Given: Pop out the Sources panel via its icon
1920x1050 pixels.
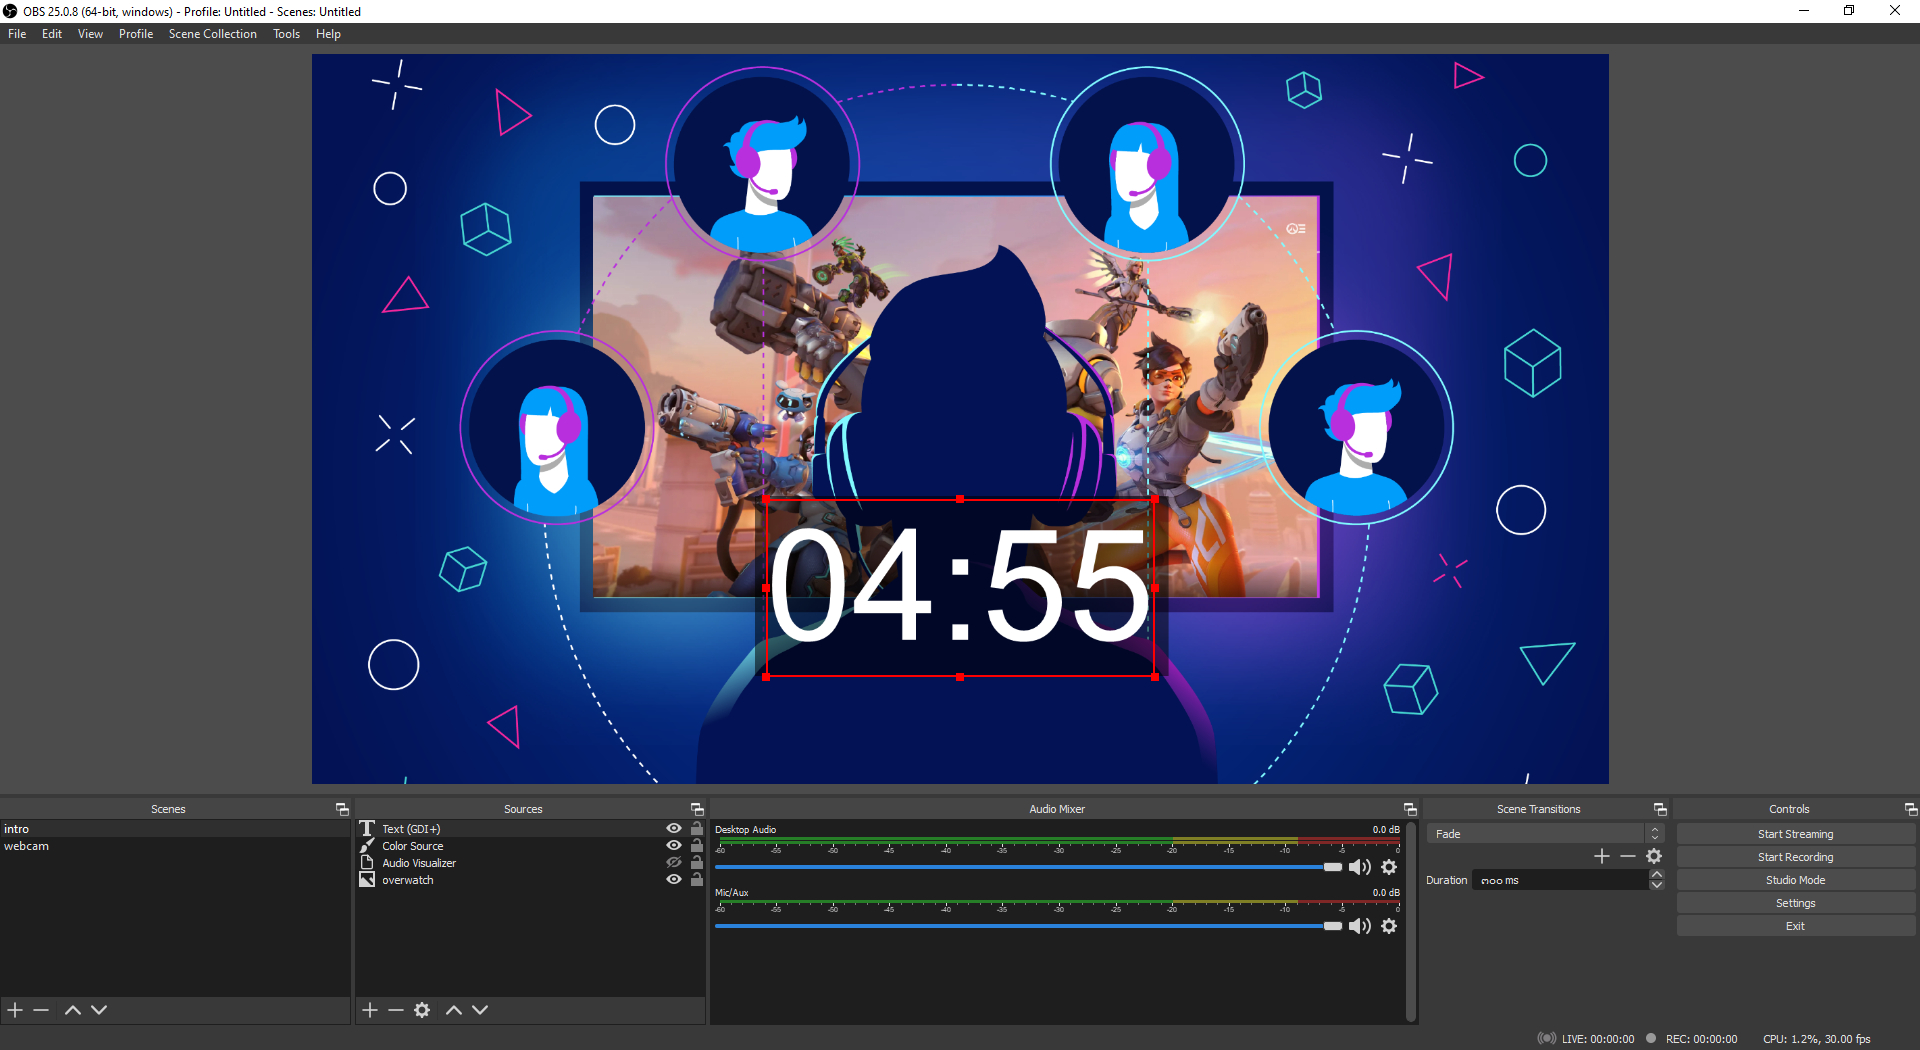Looking at the screenshot, I should pos(697,809).
